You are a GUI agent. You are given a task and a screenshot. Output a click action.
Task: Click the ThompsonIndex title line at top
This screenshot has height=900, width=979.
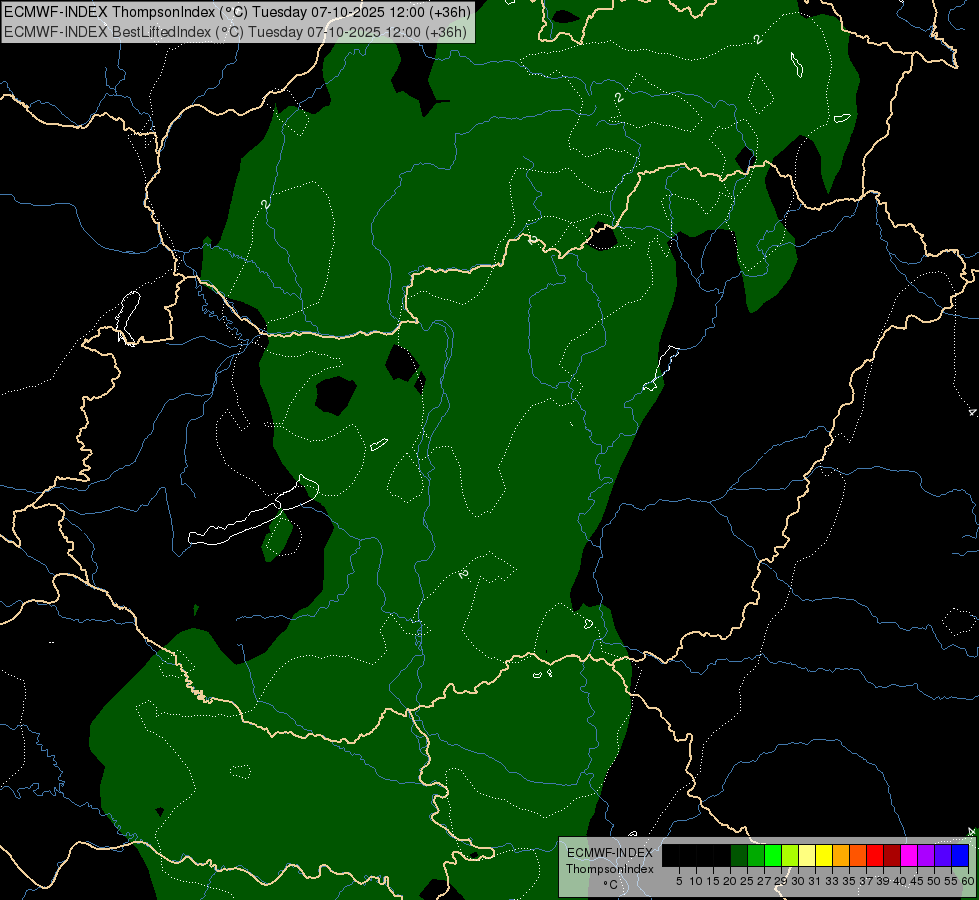click(x=237, y=11)
